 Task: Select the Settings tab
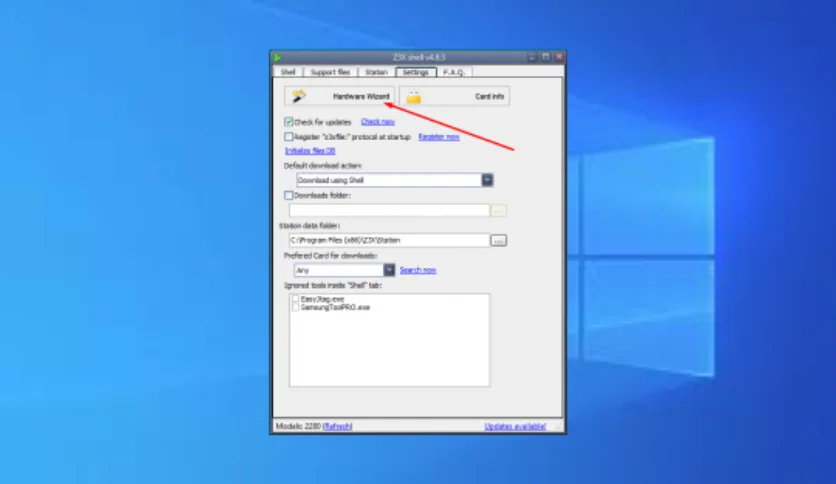(x=416, y=72)
